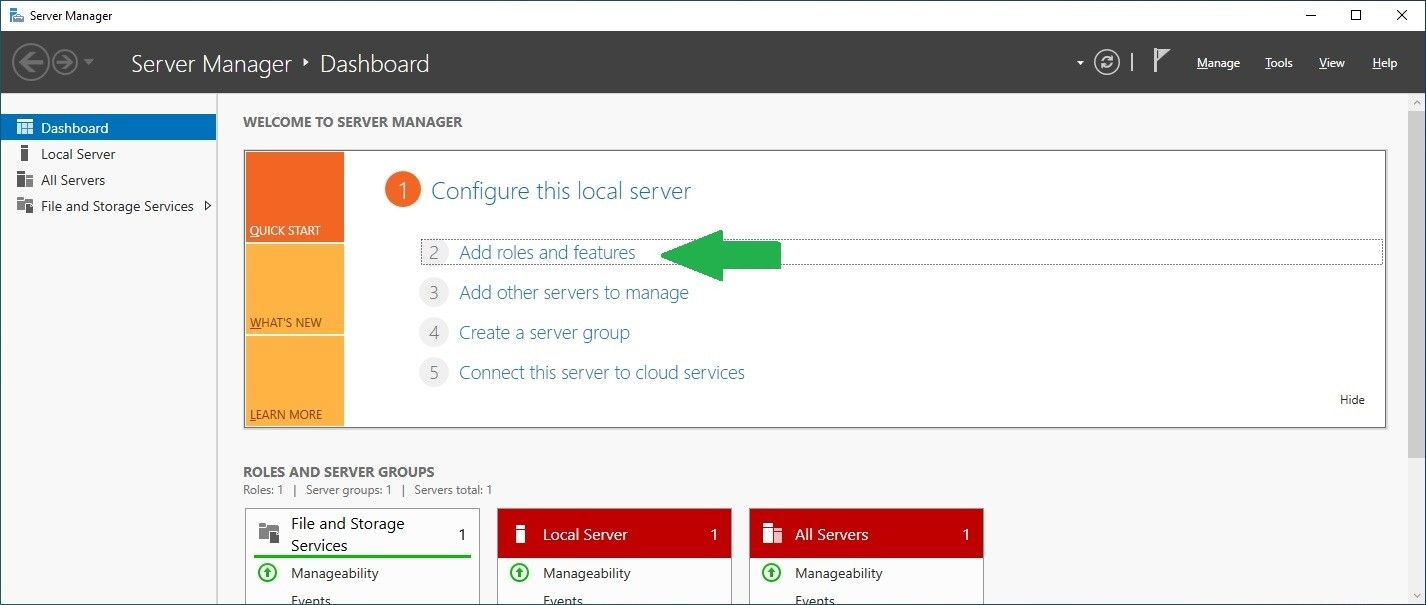Click green status icon in All Servers tile
This screenshot has width=1426, height=605.
click(x=771, y=573)
